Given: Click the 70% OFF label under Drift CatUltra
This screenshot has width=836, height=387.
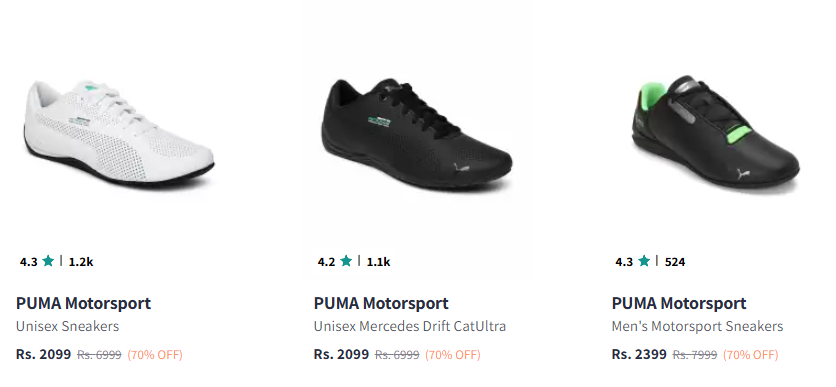Looking at the screenshot, I should coord(453,354).
